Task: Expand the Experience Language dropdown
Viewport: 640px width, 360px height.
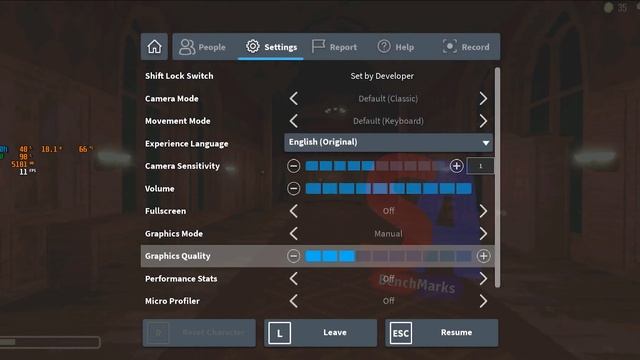Action: [389, 142]
